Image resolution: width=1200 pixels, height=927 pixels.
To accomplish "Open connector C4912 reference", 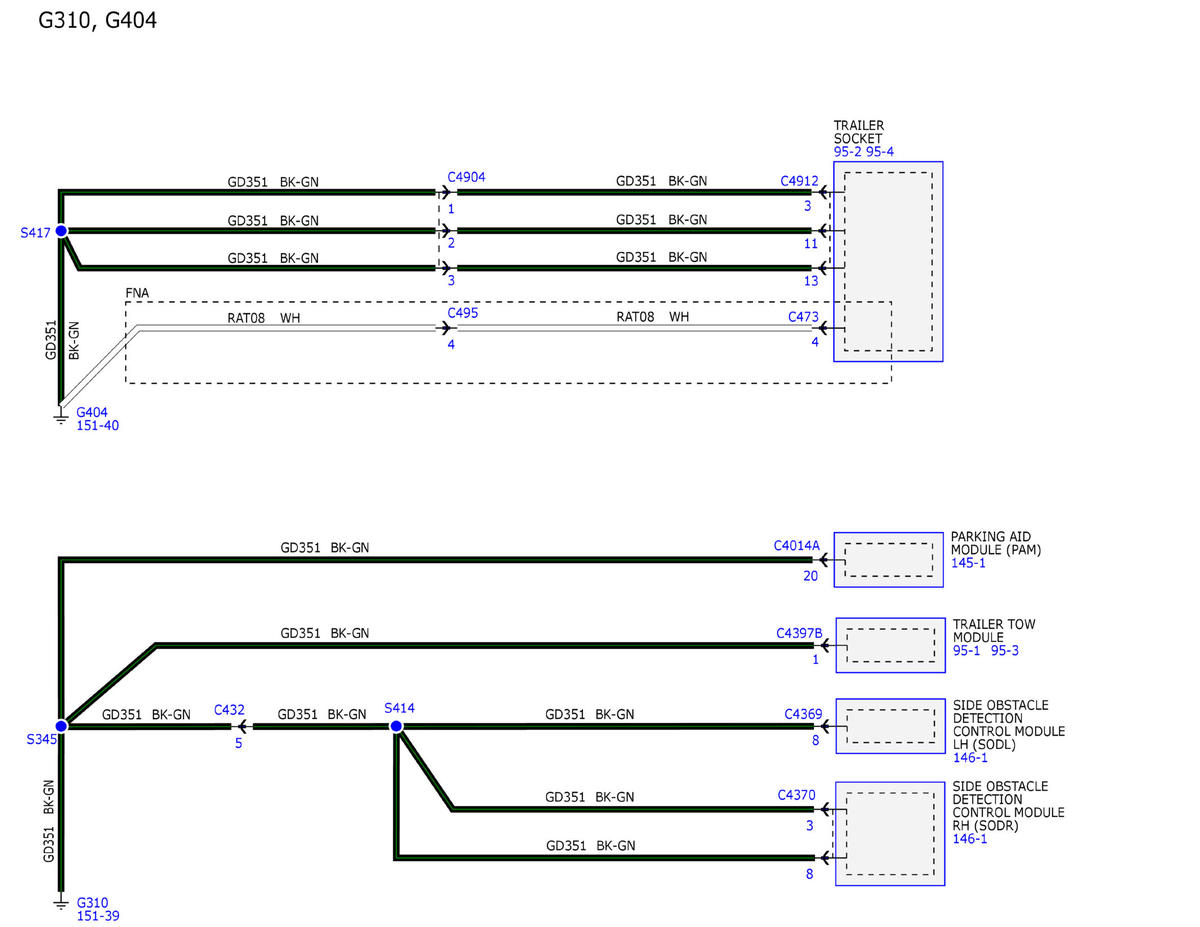I will tap(799, 182).
